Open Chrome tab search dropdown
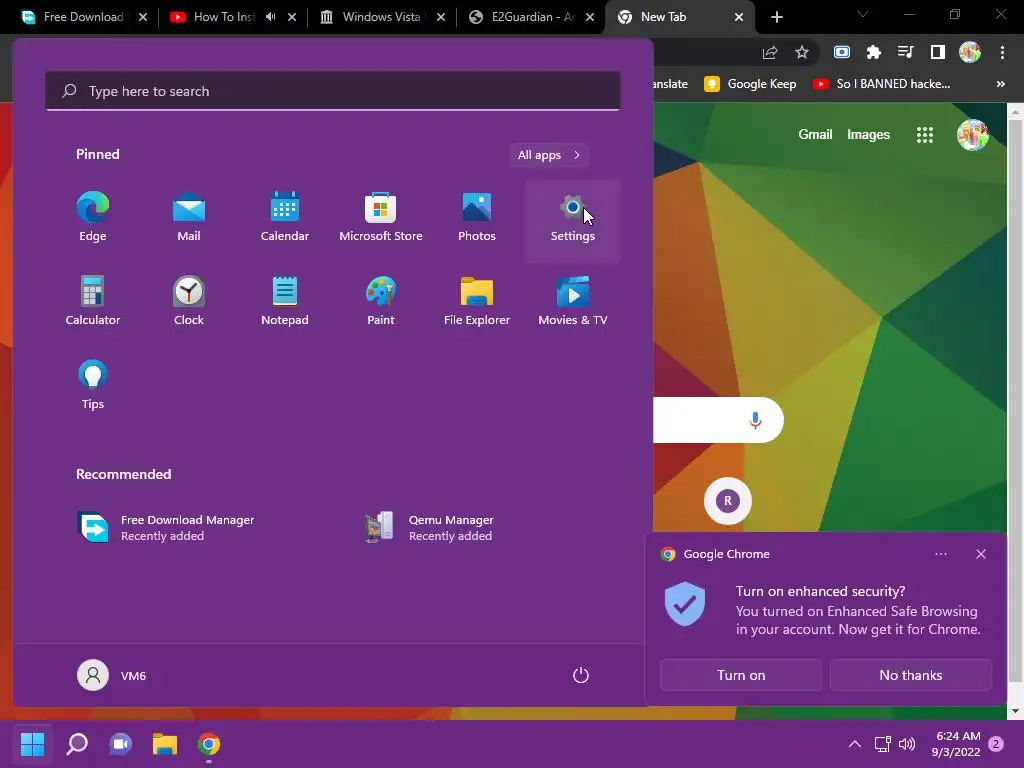 pyautogui.click(x=863, y=14)
